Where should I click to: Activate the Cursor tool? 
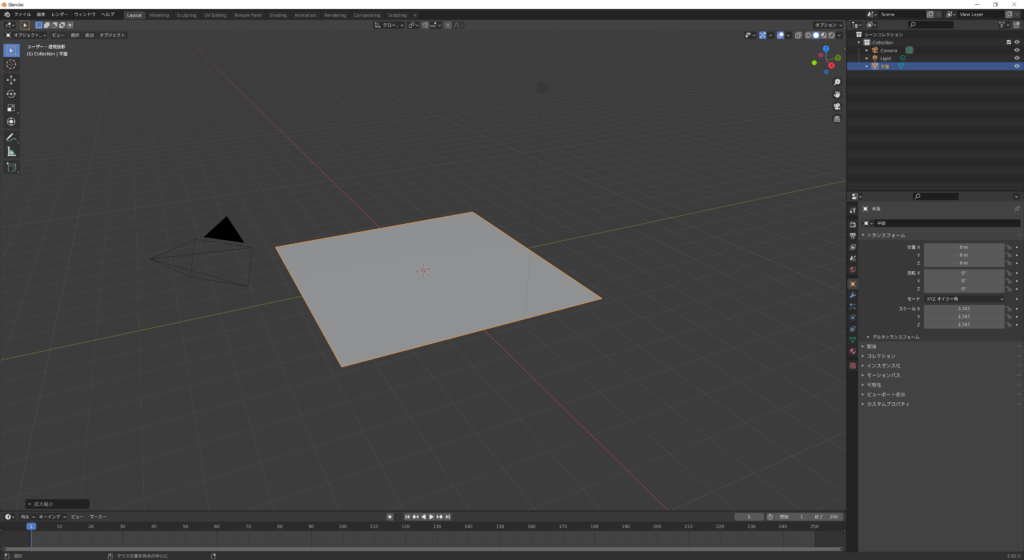point(11,64)
